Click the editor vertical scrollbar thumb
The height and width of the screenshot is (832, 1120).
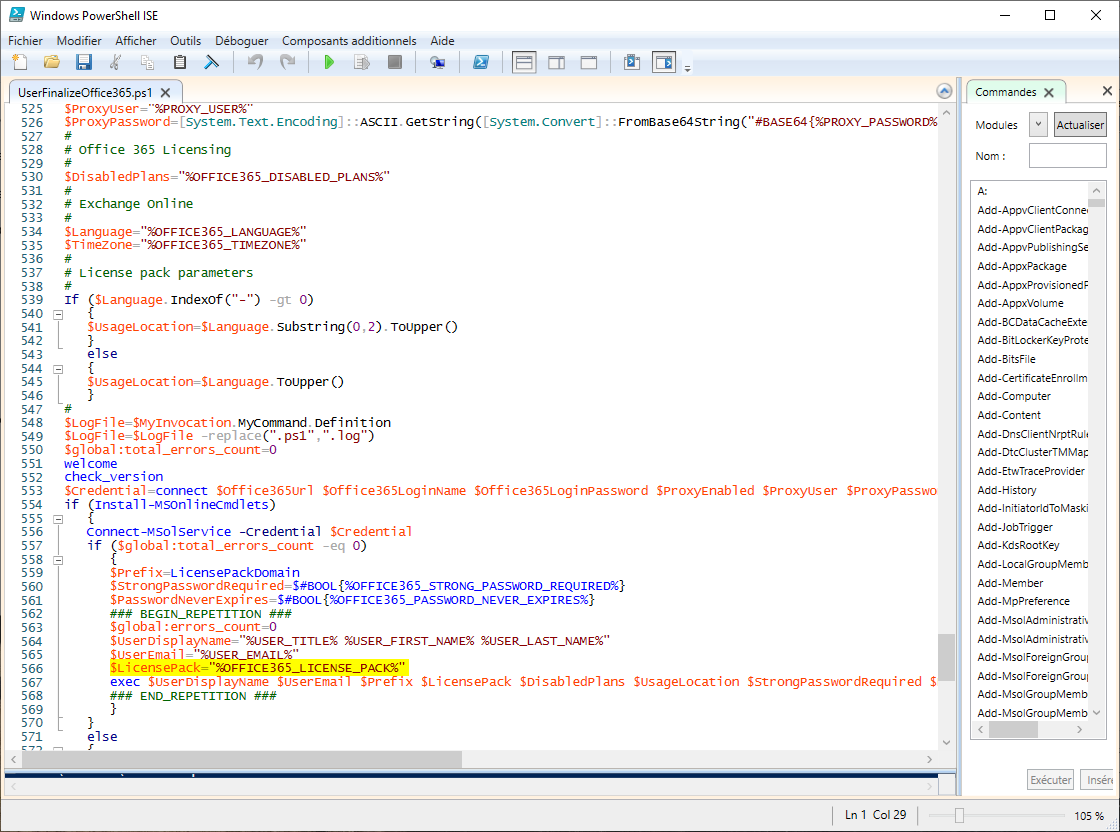[946, 657]
